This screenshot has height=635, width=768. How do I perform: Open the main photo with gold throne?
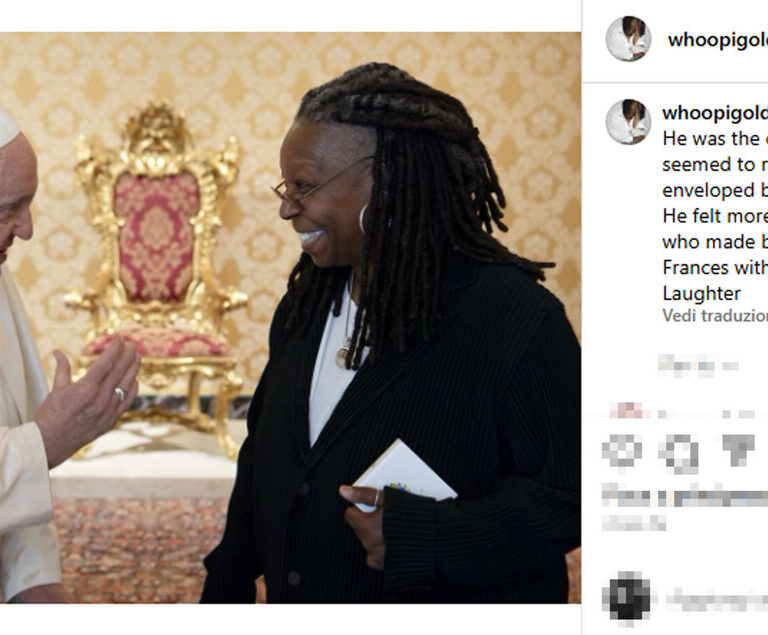tap(290, 318)
